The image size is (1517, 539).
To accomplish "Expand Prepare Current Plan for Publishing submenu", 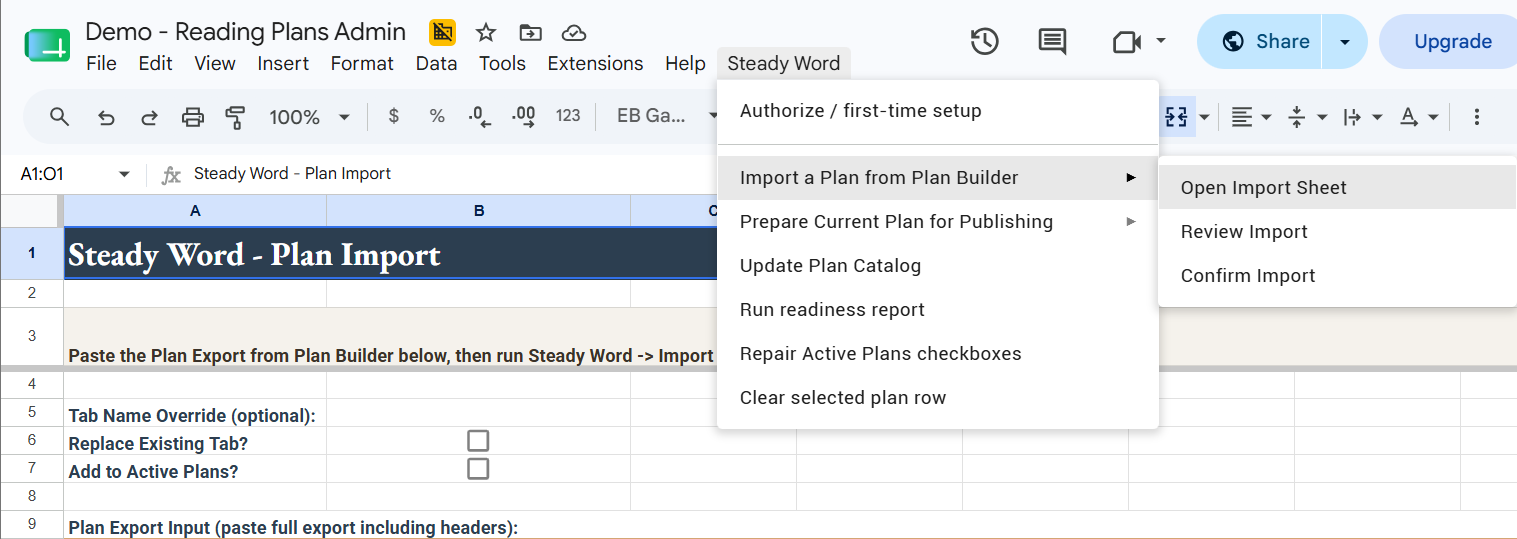I will point(938,222).
